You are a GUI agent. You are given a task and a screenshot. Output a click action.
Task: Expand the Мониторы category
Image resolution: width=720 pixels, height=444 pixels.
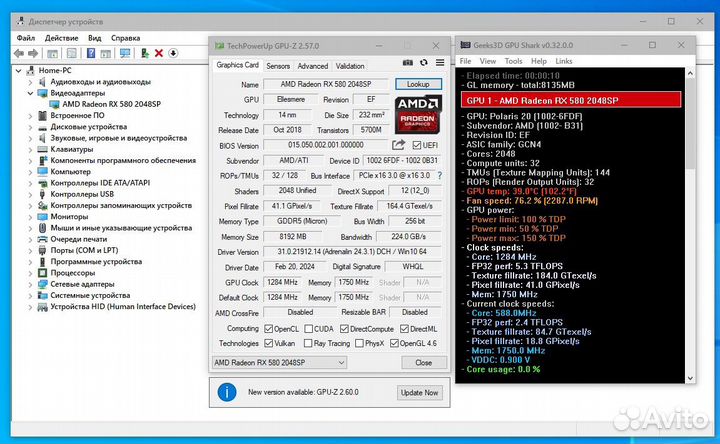[x=30, y=217]
